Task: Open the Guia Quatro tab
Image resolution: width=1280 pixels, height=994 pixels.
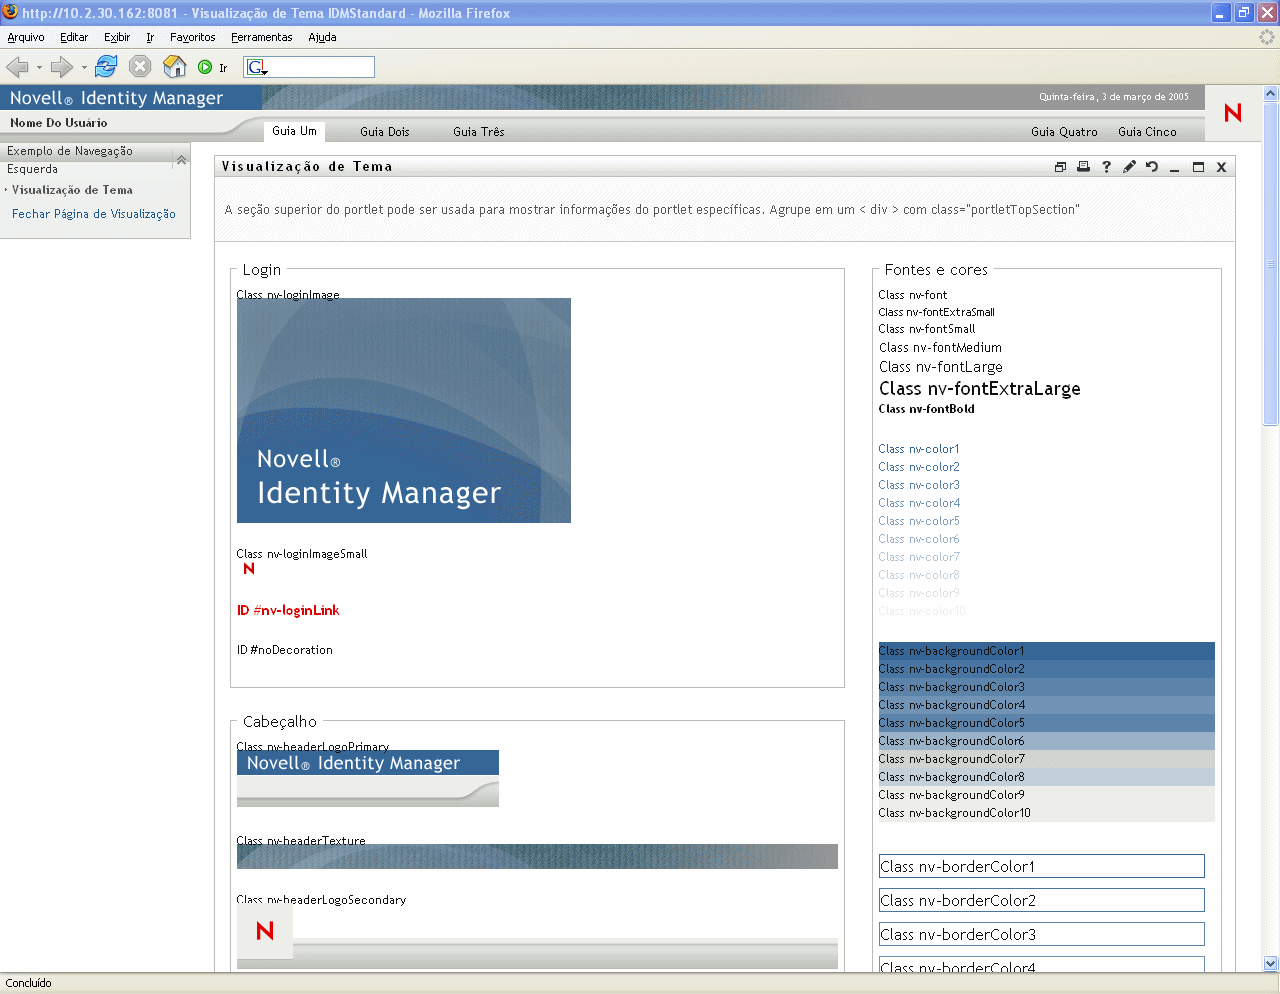Action: click(1064, 132)
